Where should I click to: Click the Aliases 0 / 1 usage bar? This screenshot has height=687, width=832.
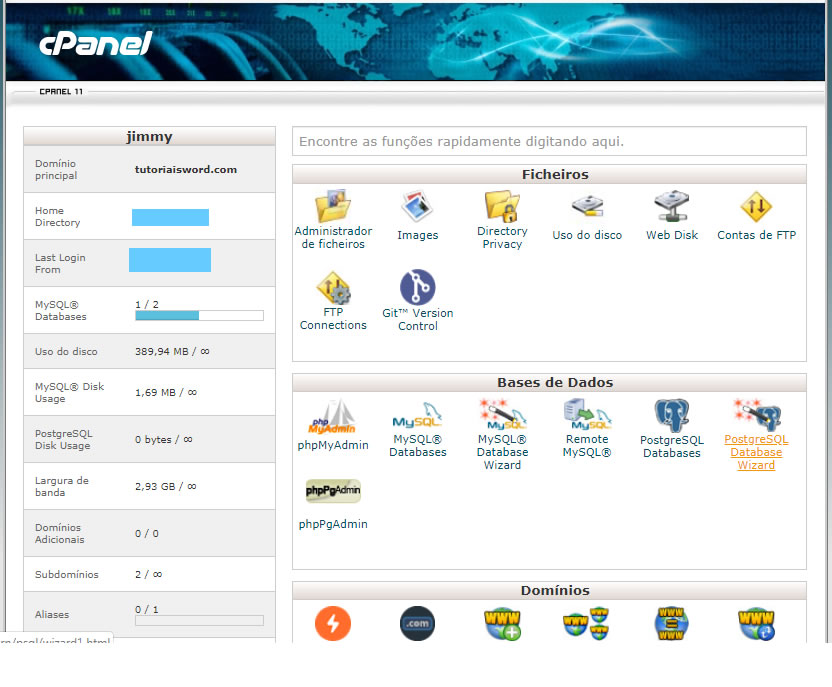click(199, 621)
